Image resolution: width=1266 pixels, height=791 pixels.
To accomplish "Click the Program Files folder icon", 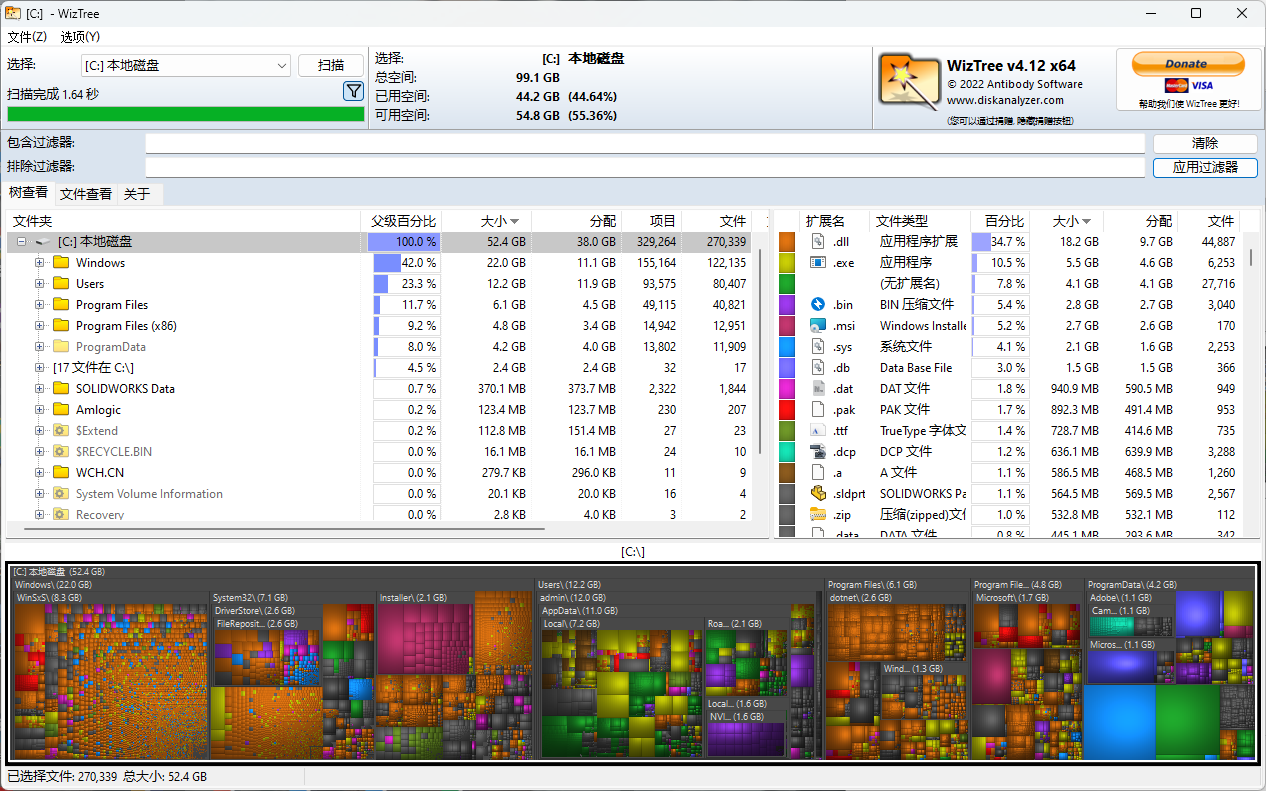I will [x=61, y=305].
